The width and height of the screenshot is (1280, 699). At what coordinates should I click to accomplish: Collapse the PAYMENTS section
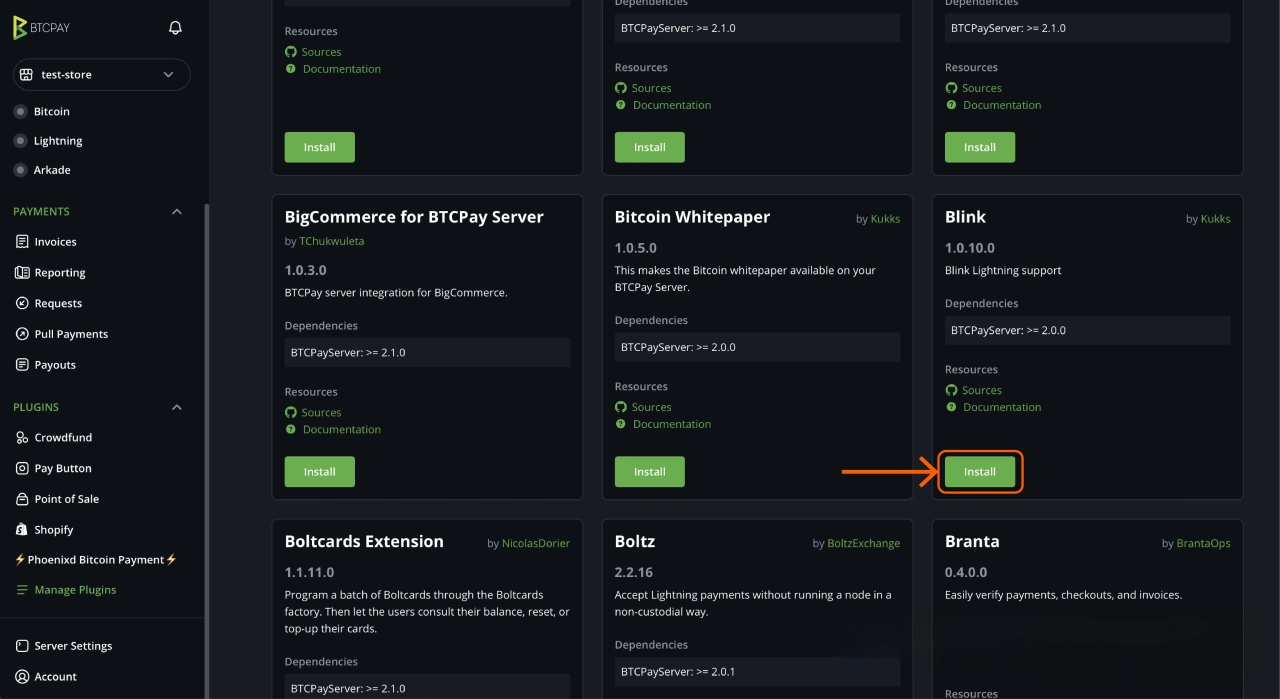point(177,211)
